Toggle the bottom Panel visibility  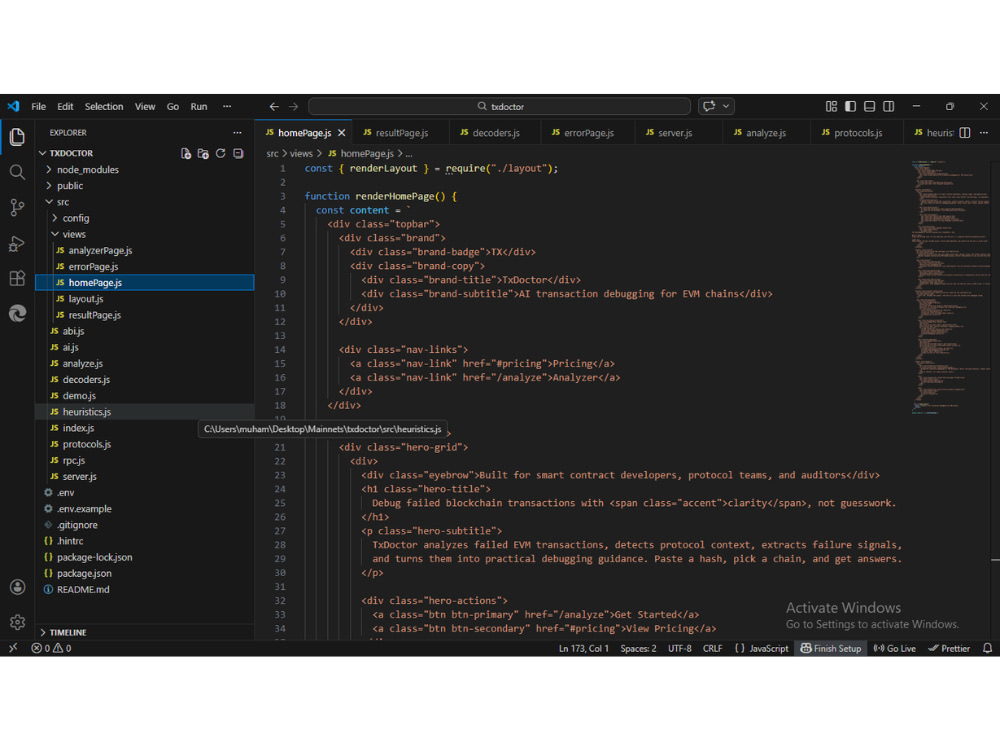(x=869, y=107)
